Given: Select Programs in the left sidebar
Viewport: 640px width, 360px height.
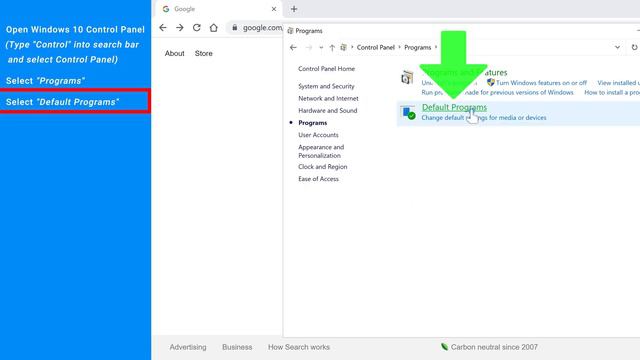Looking at the screenshot, I should [312, 123].
